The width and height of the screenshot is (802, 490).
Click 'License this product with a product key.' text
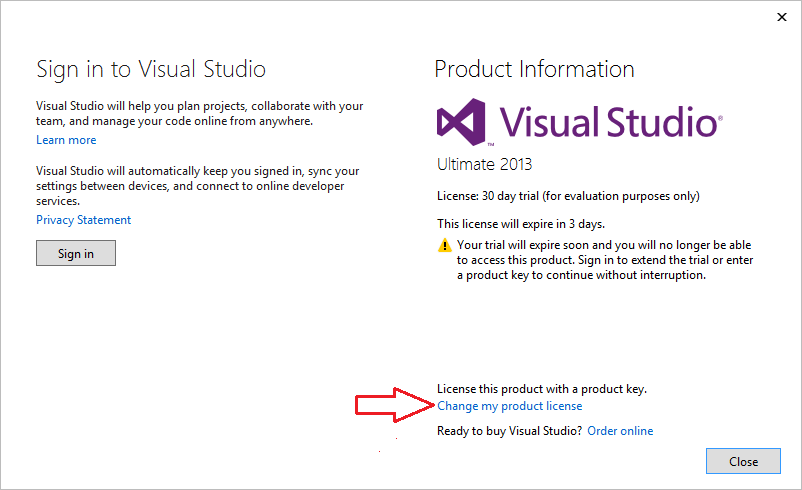click(542, 389)
